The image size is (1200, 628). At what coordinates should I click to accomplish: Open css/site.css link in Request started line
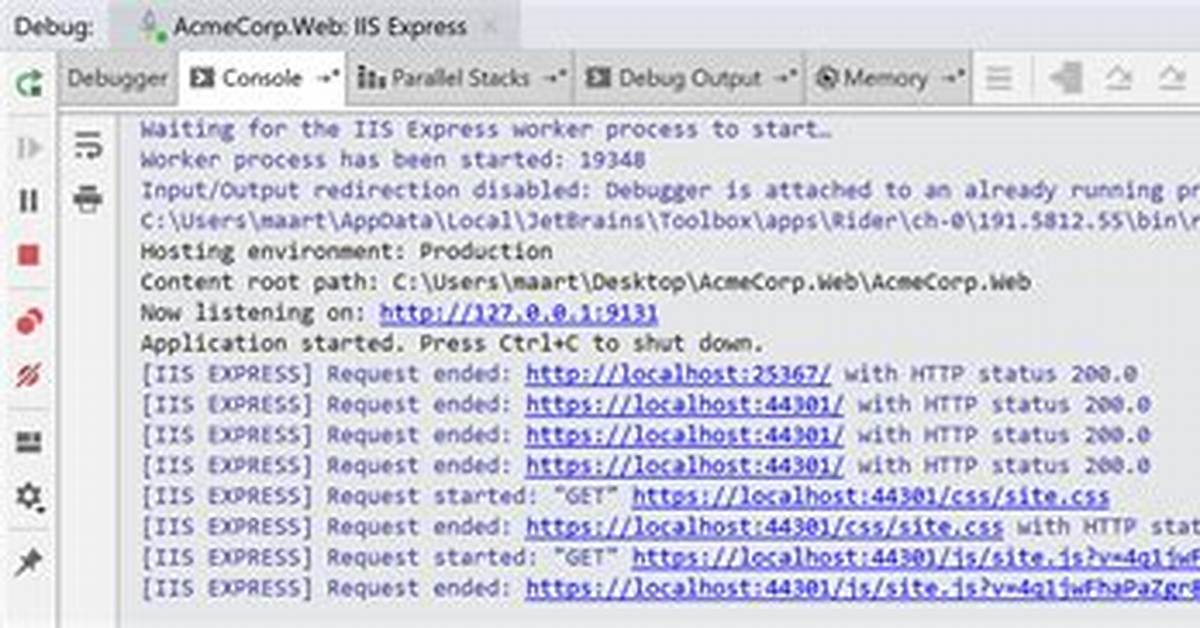[x=870, y=497]
